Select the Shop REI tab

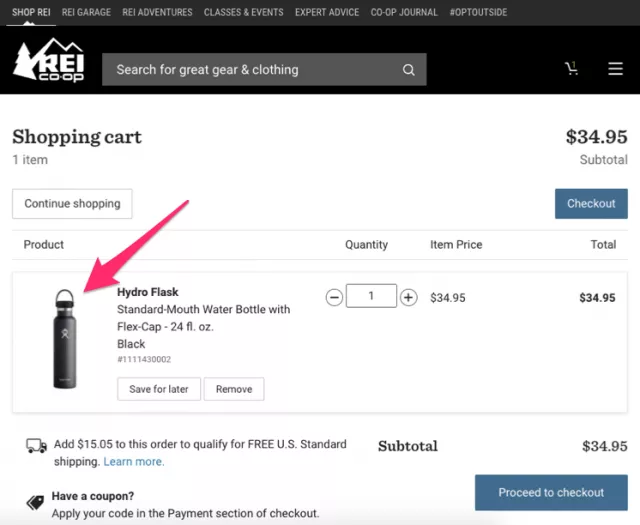tap(31, 12)
